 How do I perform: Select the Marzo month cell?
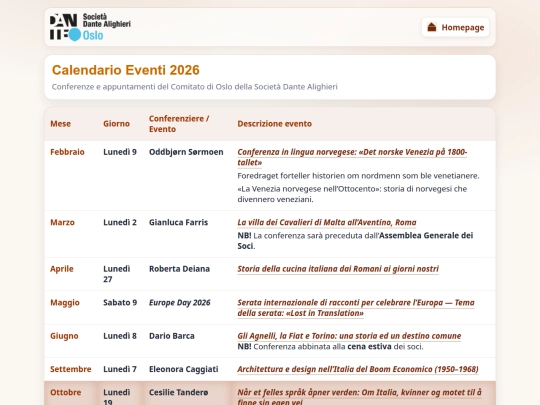[x=62, y=222]
